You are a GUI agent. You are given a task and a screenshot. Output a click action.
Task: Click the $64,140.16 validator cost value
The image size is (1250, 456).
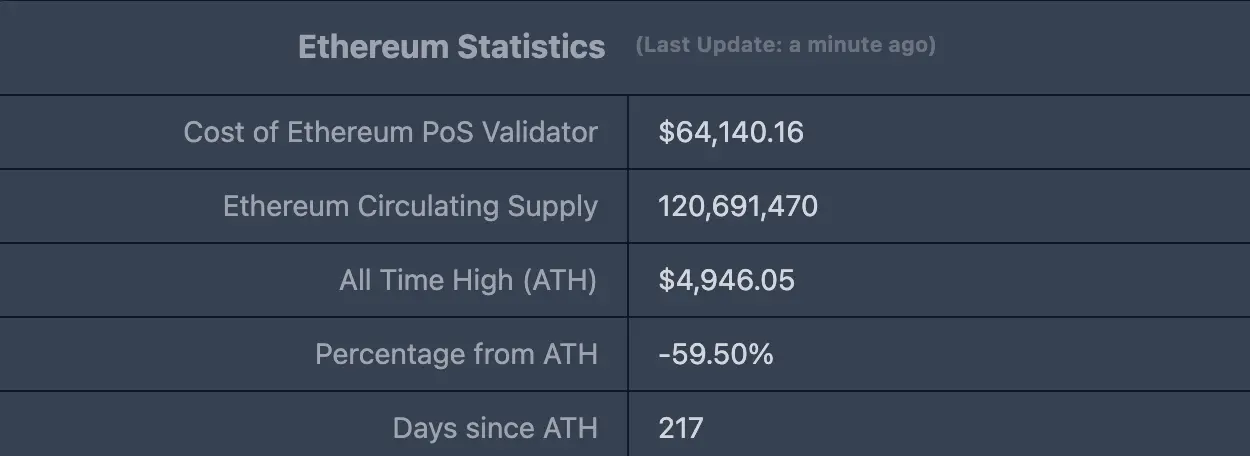coord(730,132)
